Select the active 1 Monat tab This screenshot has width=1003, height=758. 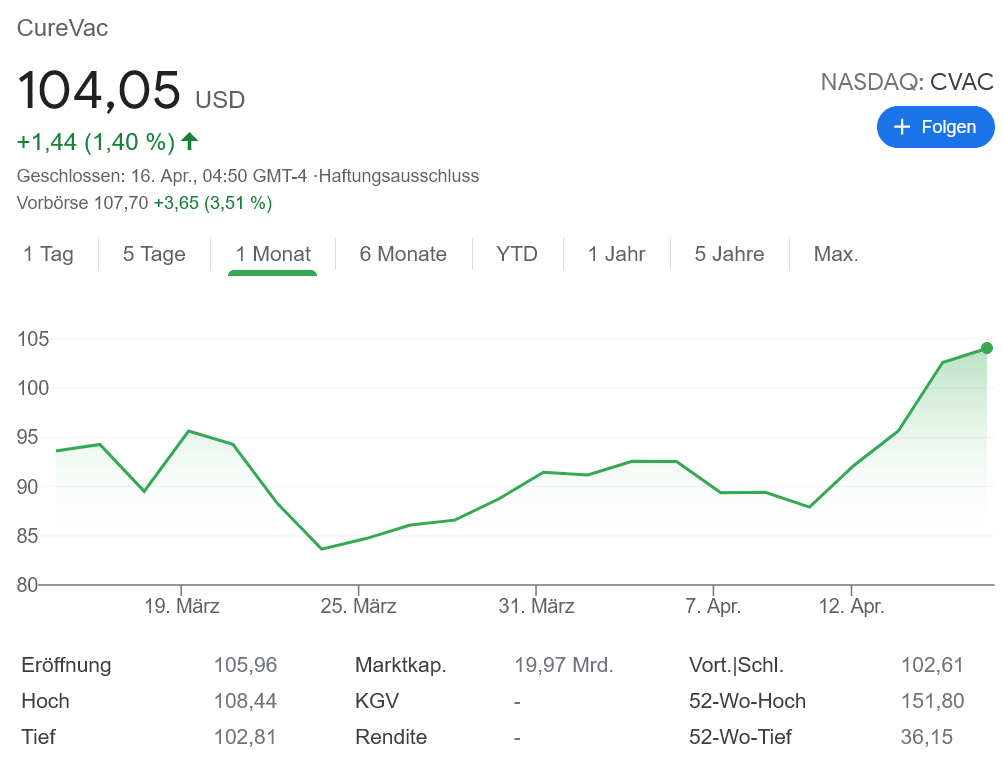[x=273, y=254]
